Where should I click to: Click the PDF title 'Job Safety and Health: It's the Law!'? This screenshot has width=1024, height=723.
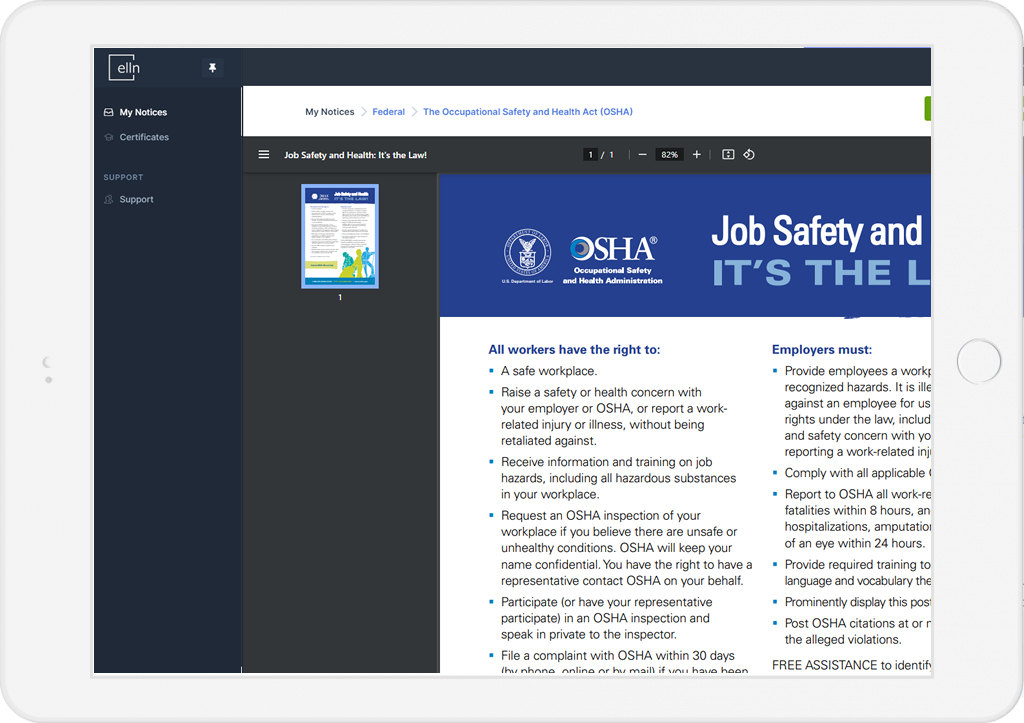click(355, 155)
